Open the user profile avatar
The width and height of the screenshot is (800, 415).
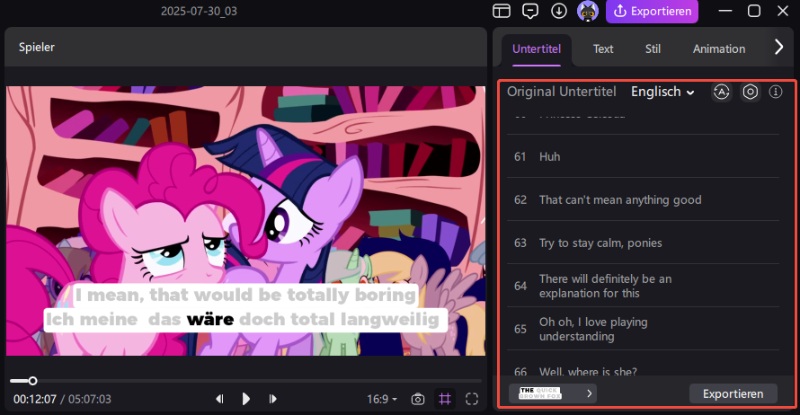tap(587, 11)
